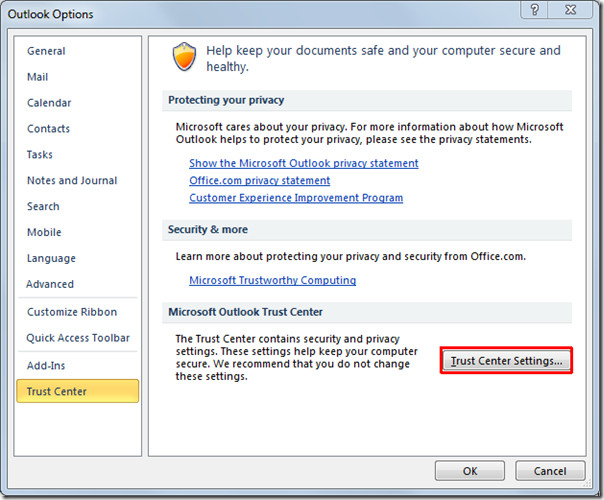Click the Protecting your privacy heading

coord(226,100)
